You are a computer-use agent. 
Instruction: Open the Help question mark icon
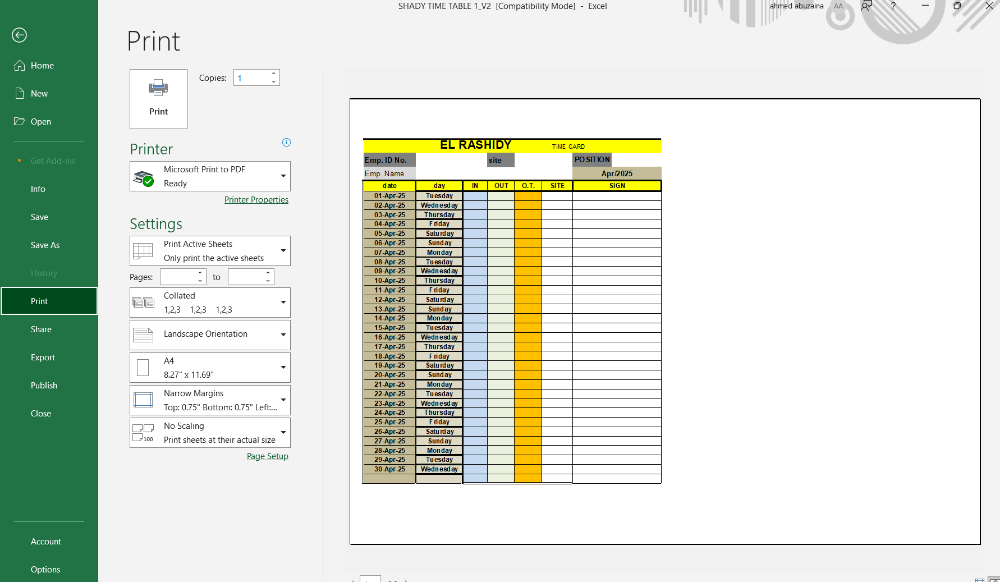[x=893, y=6]
